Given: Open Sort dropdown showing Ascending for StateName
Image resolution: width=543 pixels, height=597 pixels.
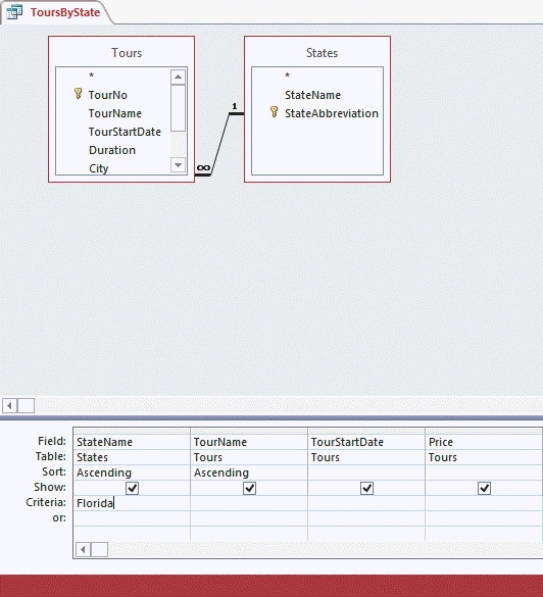Looking at the screenshot, I should coord(132,472).
